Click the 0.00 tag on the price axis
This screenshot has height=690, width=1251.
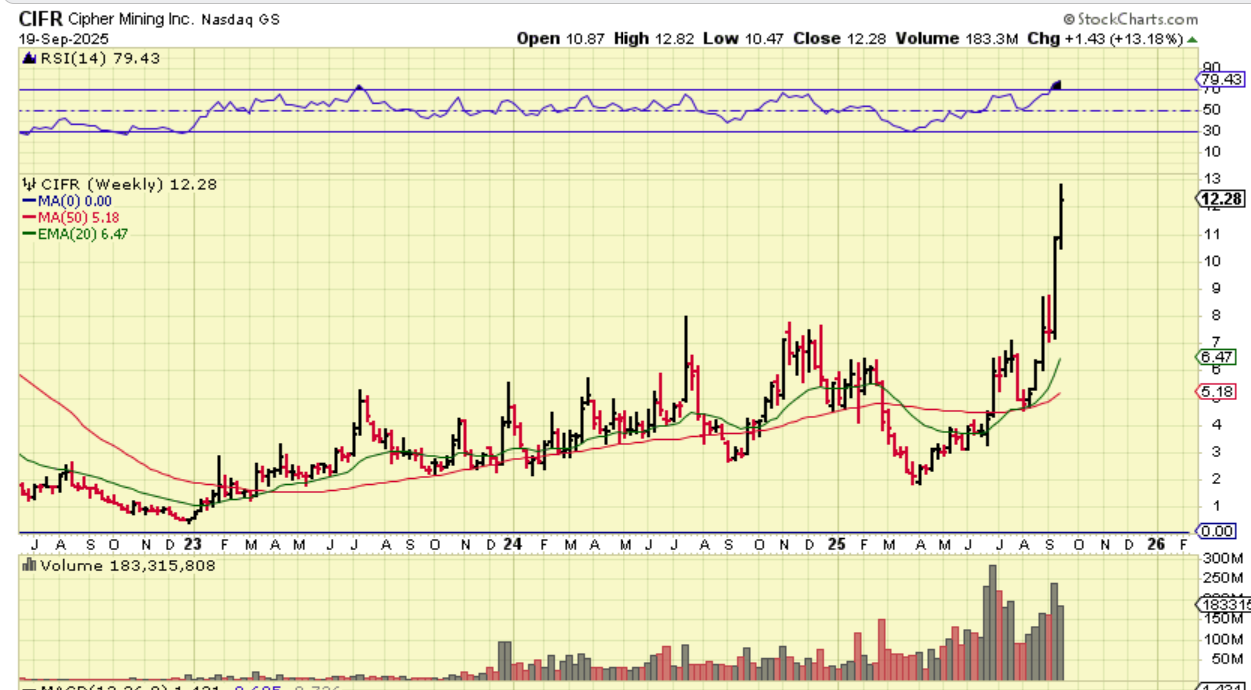pyautogui.click(x=1218, y=531)
